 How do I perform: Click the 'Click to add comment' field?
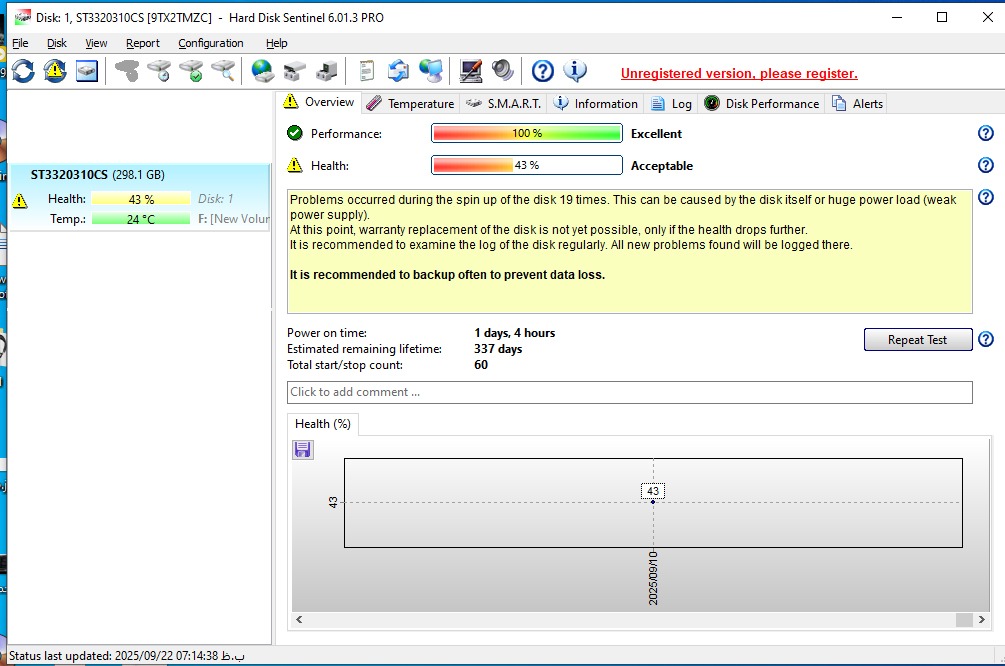629,392
